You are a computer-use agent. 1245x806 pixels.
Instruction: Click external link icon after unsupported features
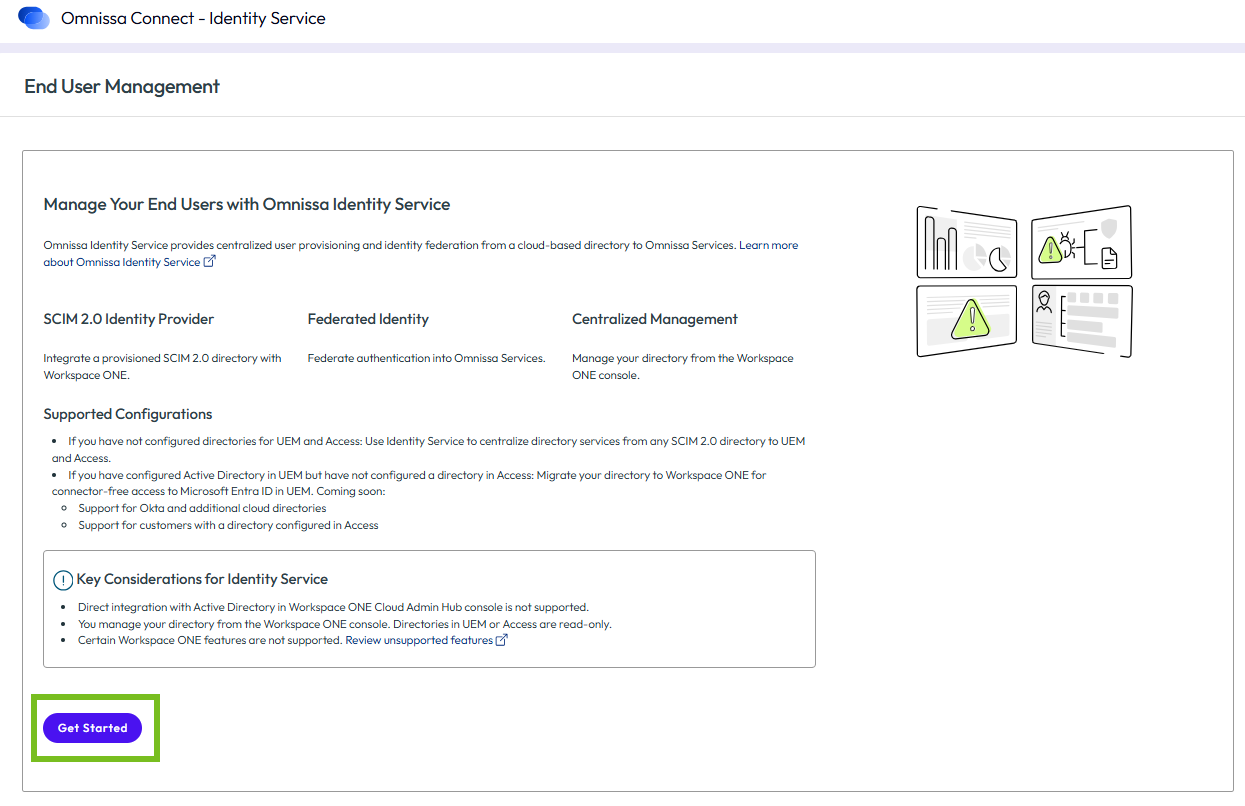502,640
